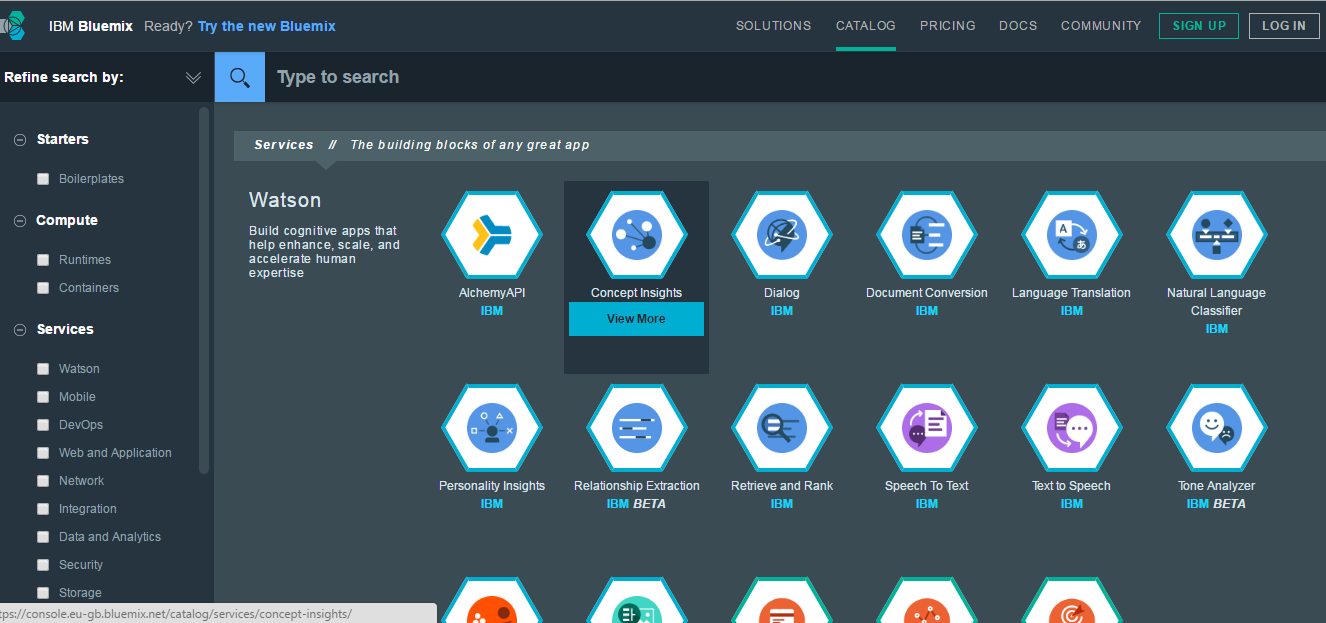
Task: Click the Watson category heading
Action: (285, 201)
